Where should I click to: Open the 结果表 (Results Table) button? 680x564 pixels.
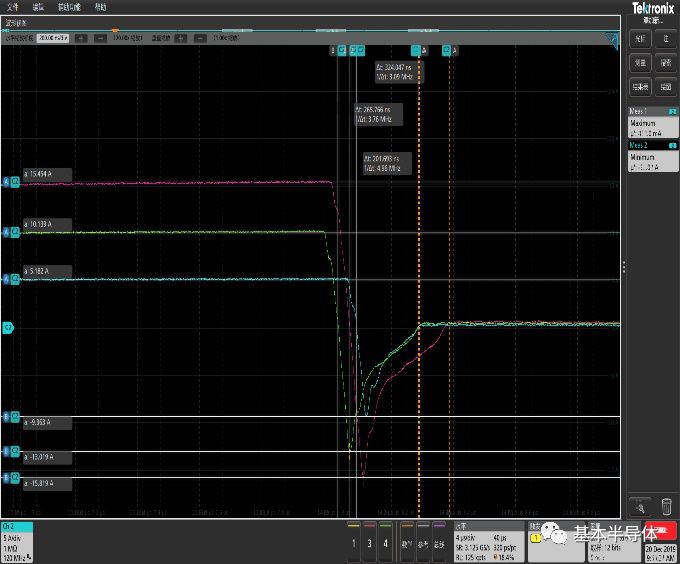point(639,87)
